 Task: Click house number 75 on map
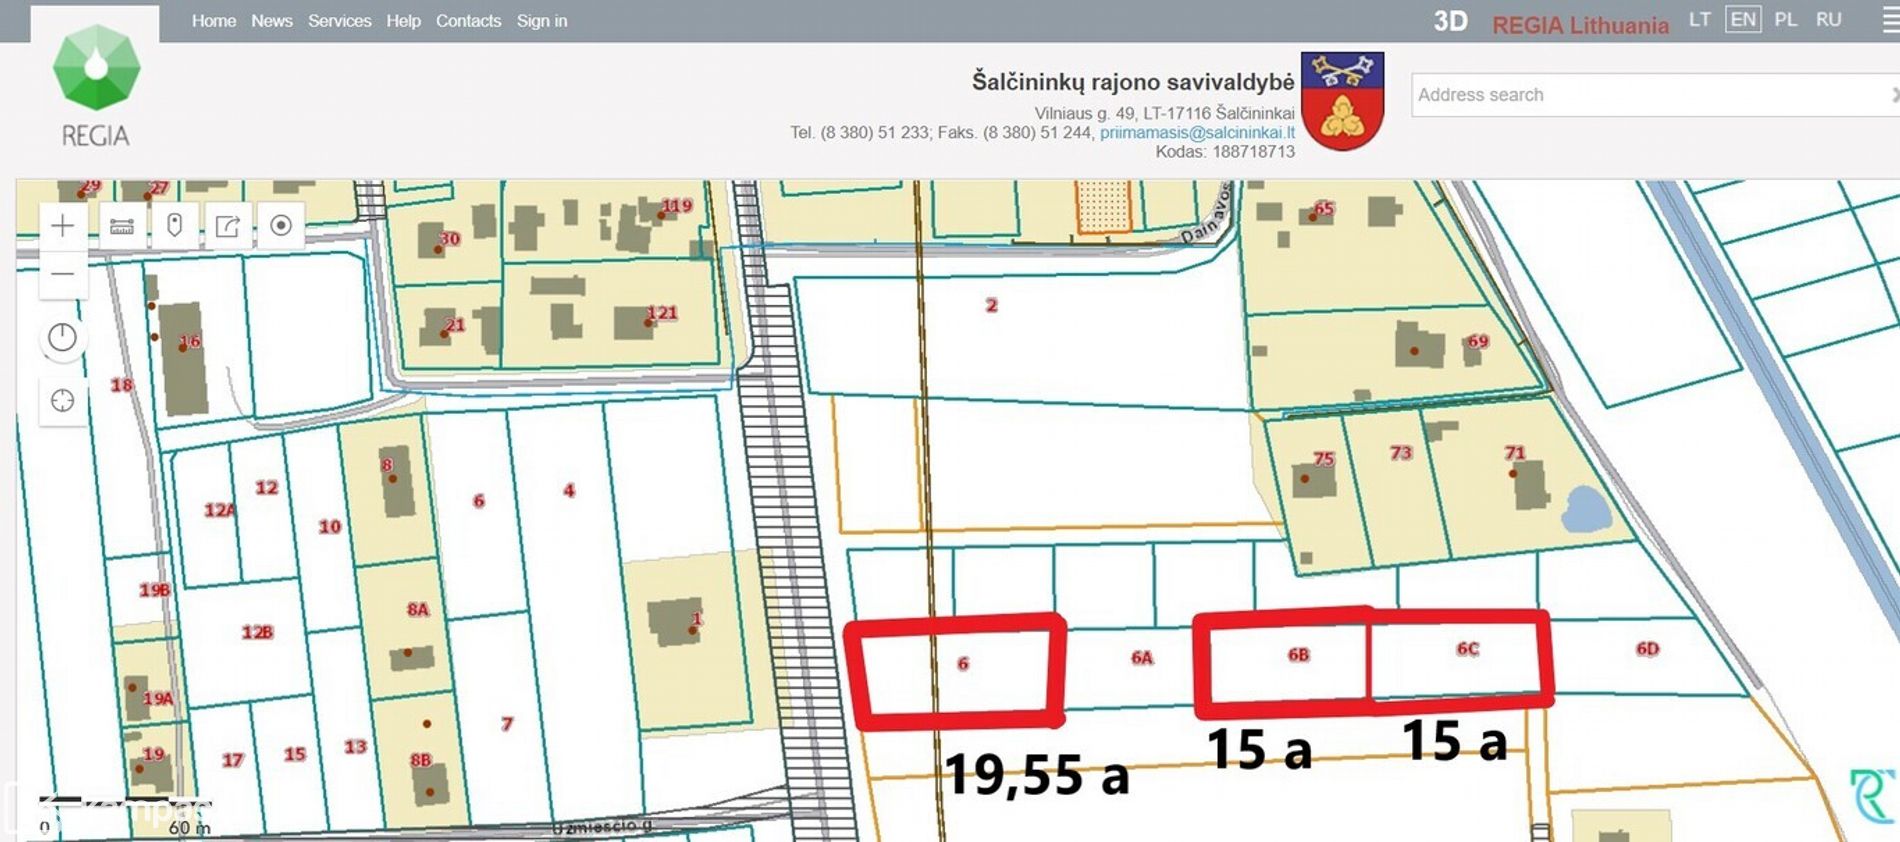1324,459
